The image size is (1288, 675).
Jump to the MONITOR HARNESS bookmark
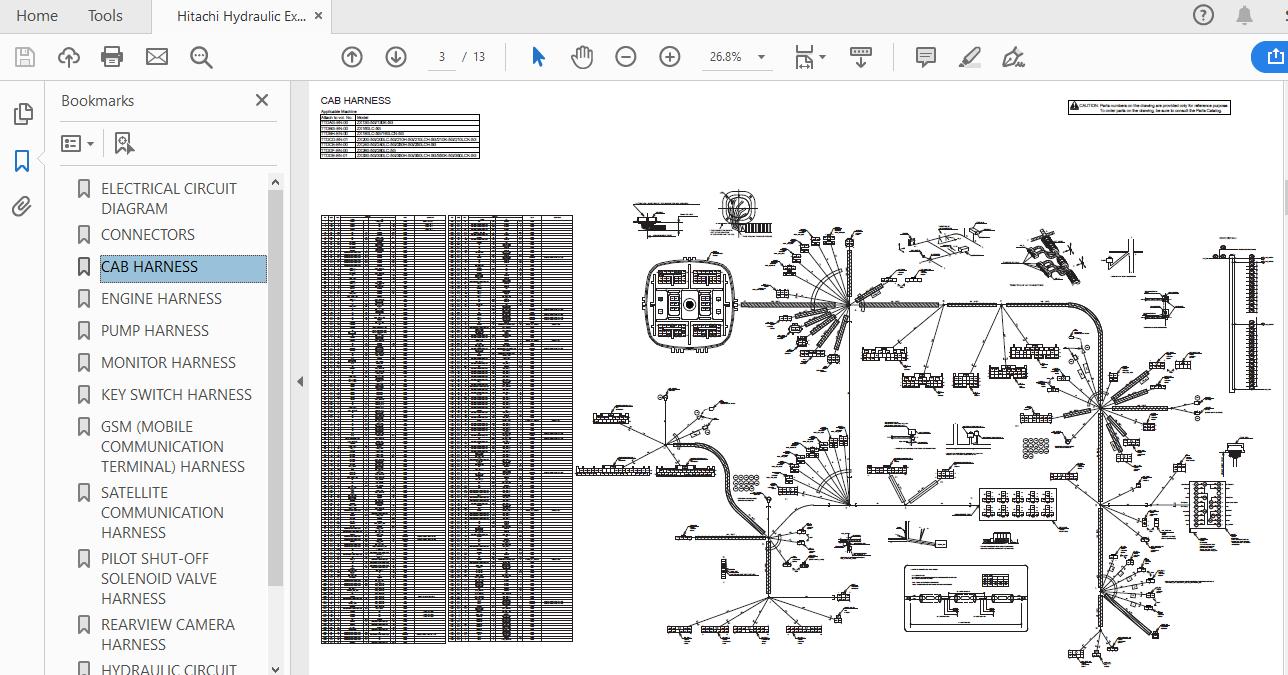168,362
